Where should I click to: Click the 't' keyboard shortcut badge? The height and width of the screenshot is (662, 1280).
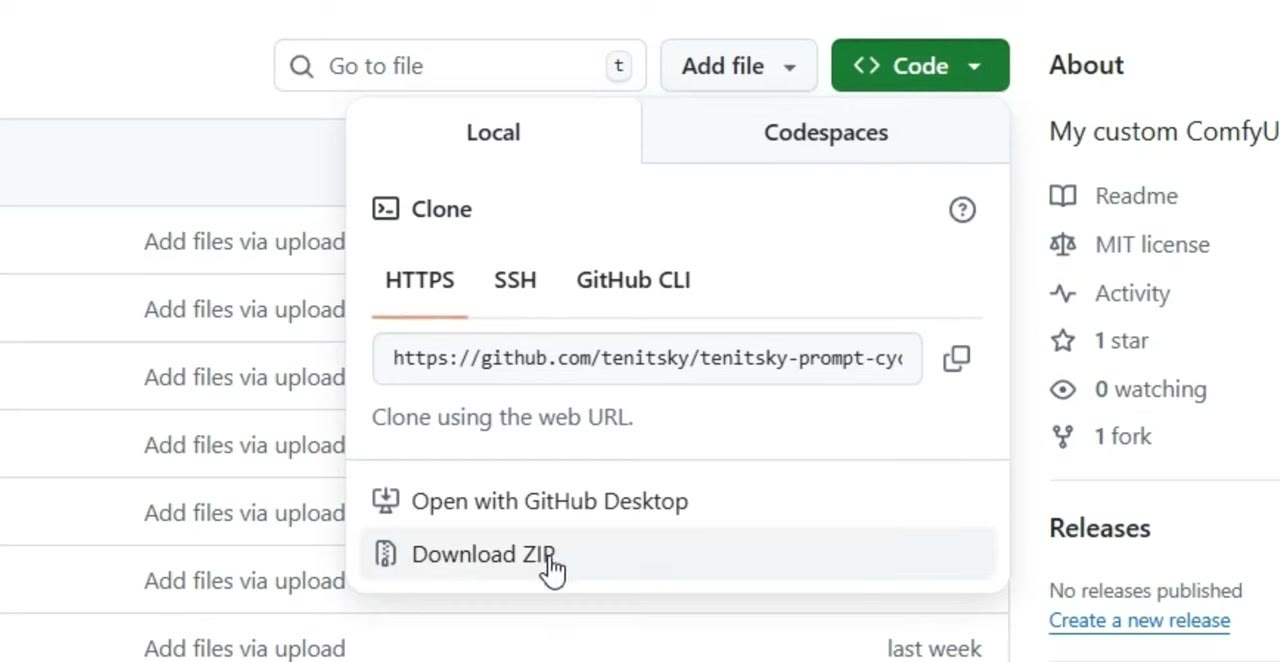tap(619, 66)
